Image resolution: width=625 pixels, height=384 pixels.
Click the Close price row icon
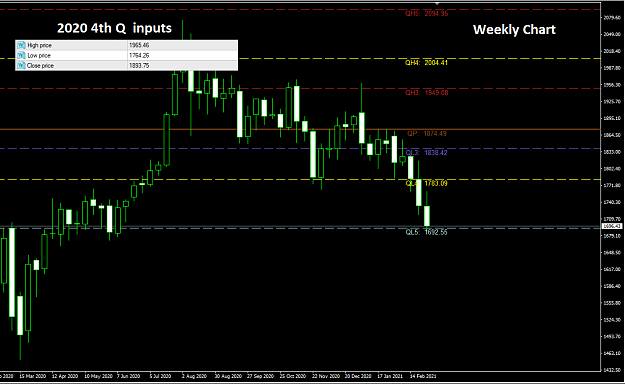[21, 65]
